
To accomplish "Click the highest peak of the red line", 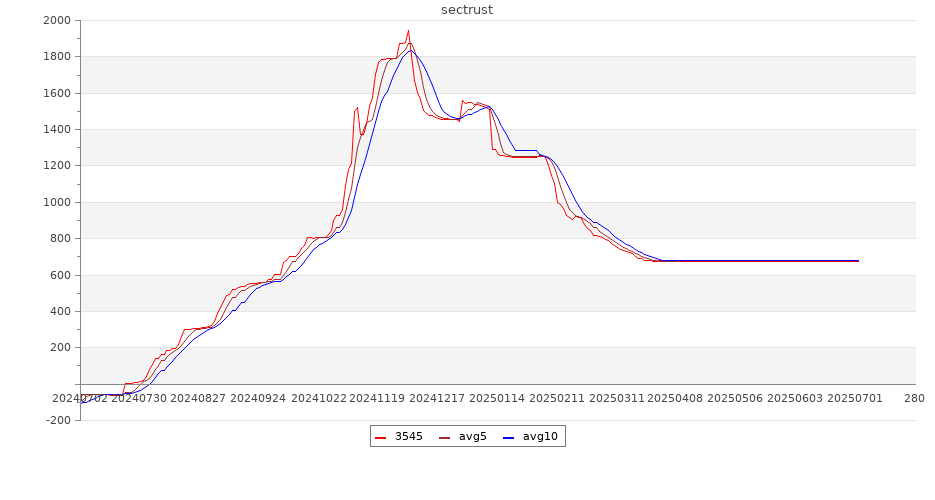I will click(408, 30).
